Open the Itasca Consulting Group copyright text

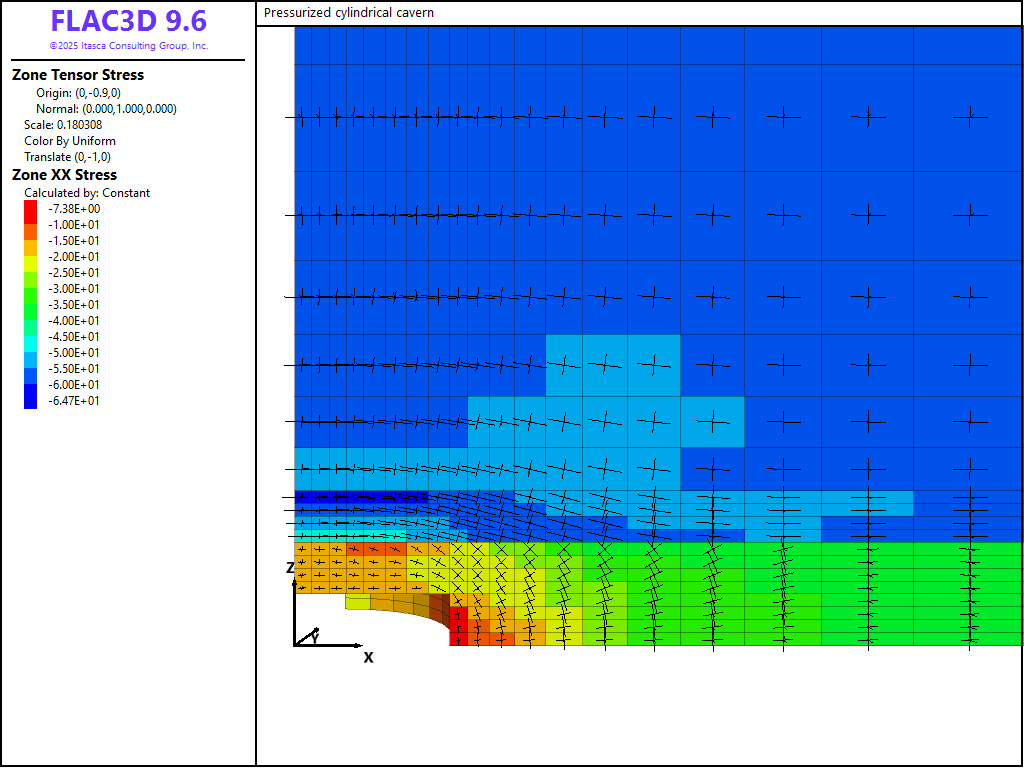[x=128, y=46]
